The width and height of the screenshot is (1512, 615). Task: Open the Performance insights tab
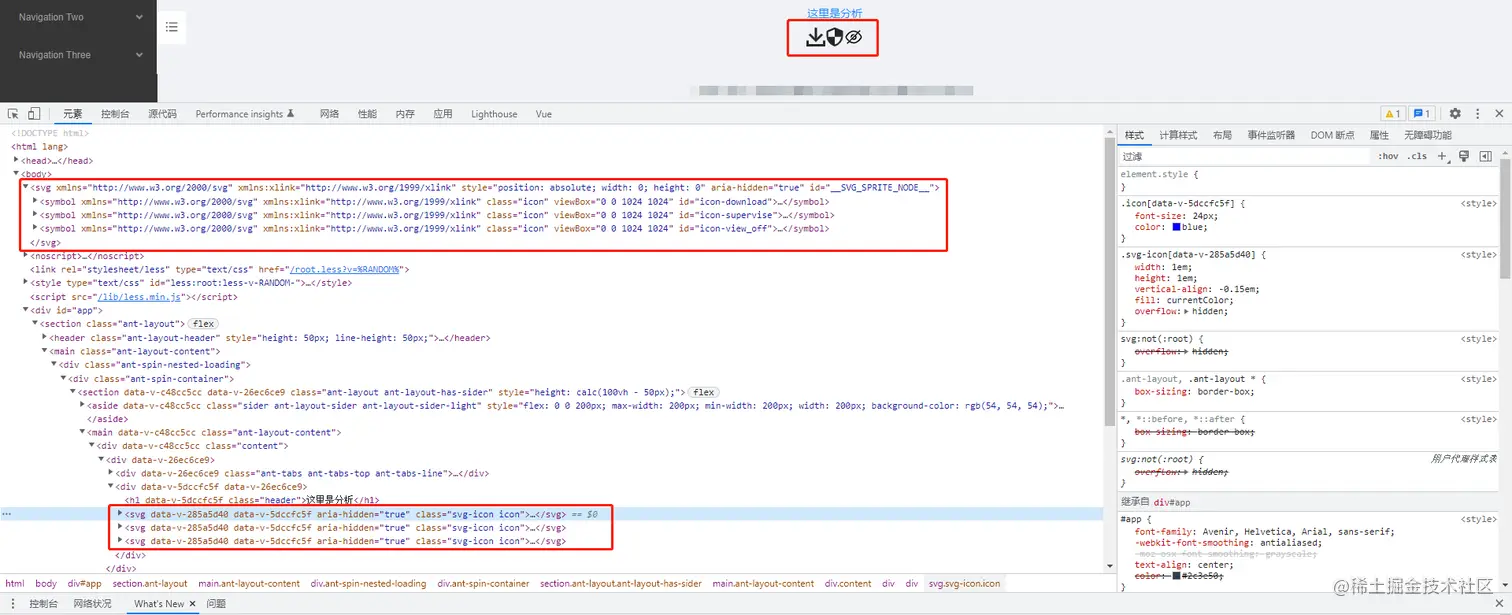pos(244,114)
